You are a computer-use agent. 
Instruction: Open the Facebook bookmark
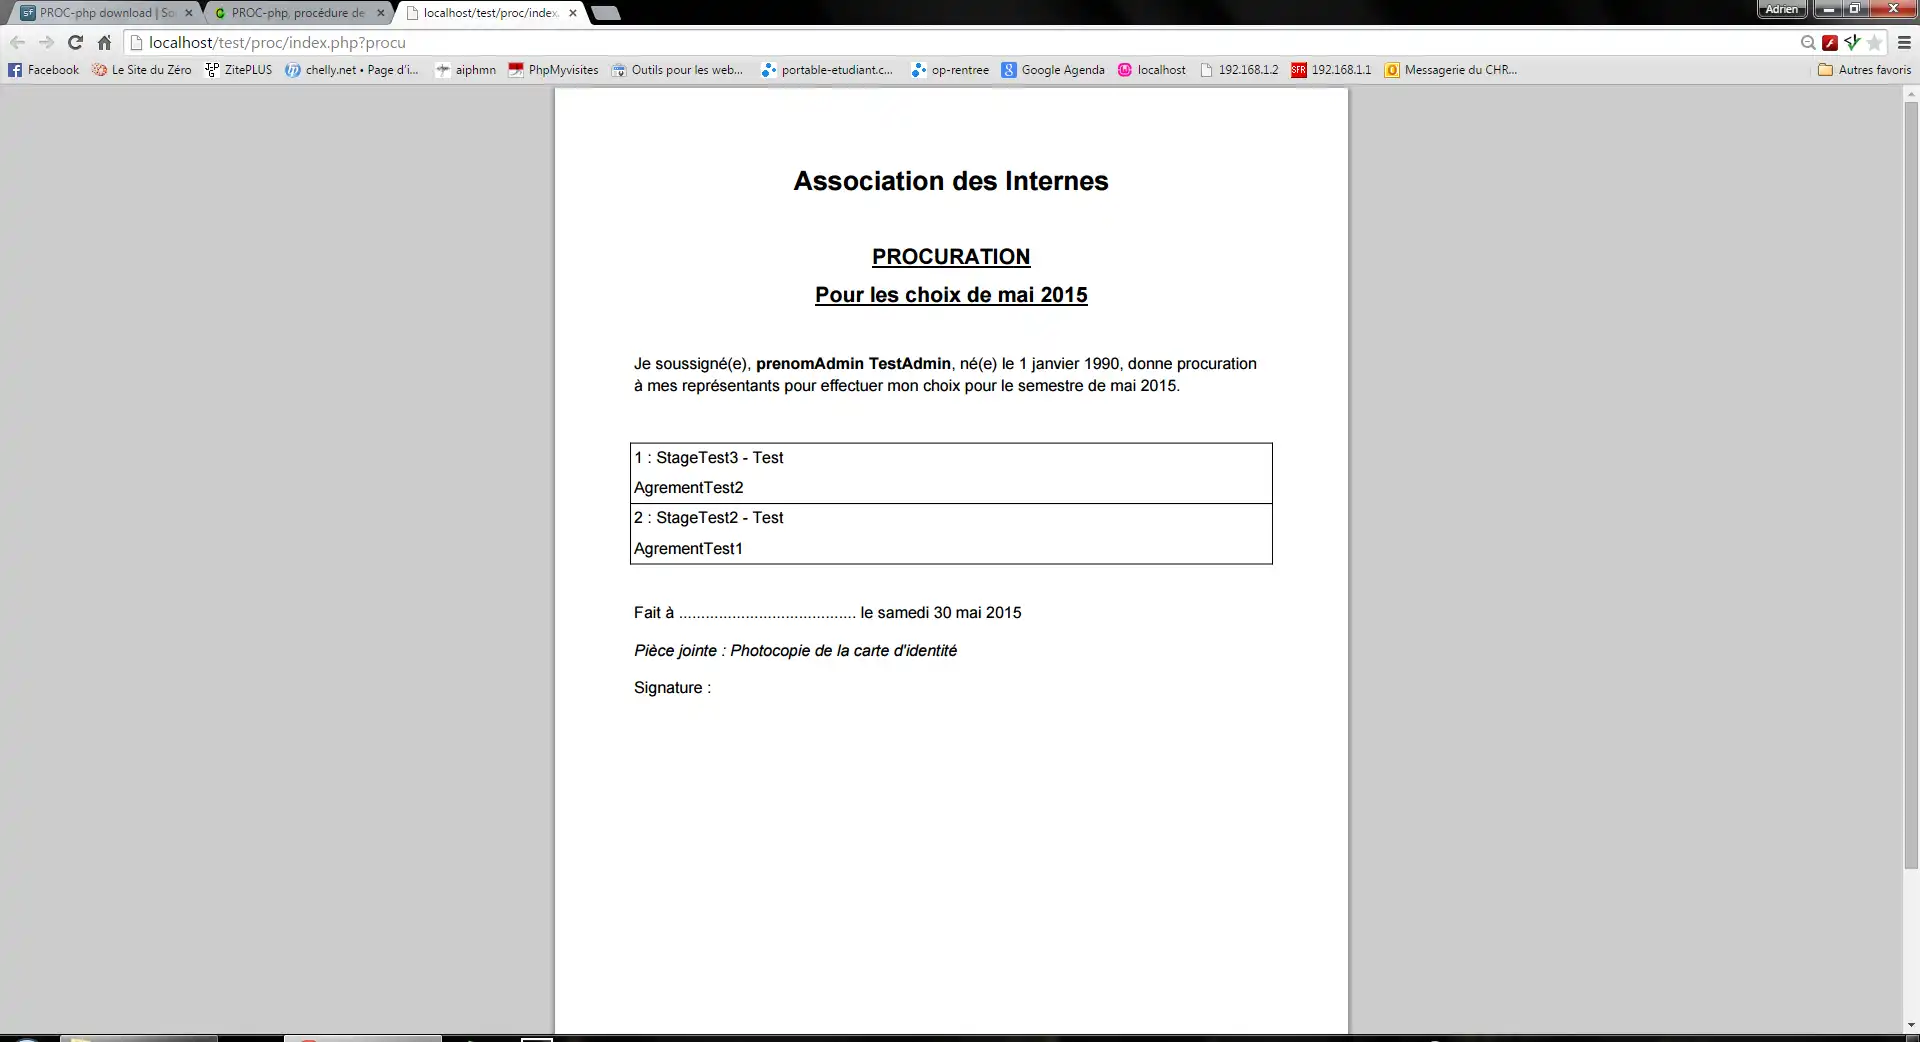43,70
